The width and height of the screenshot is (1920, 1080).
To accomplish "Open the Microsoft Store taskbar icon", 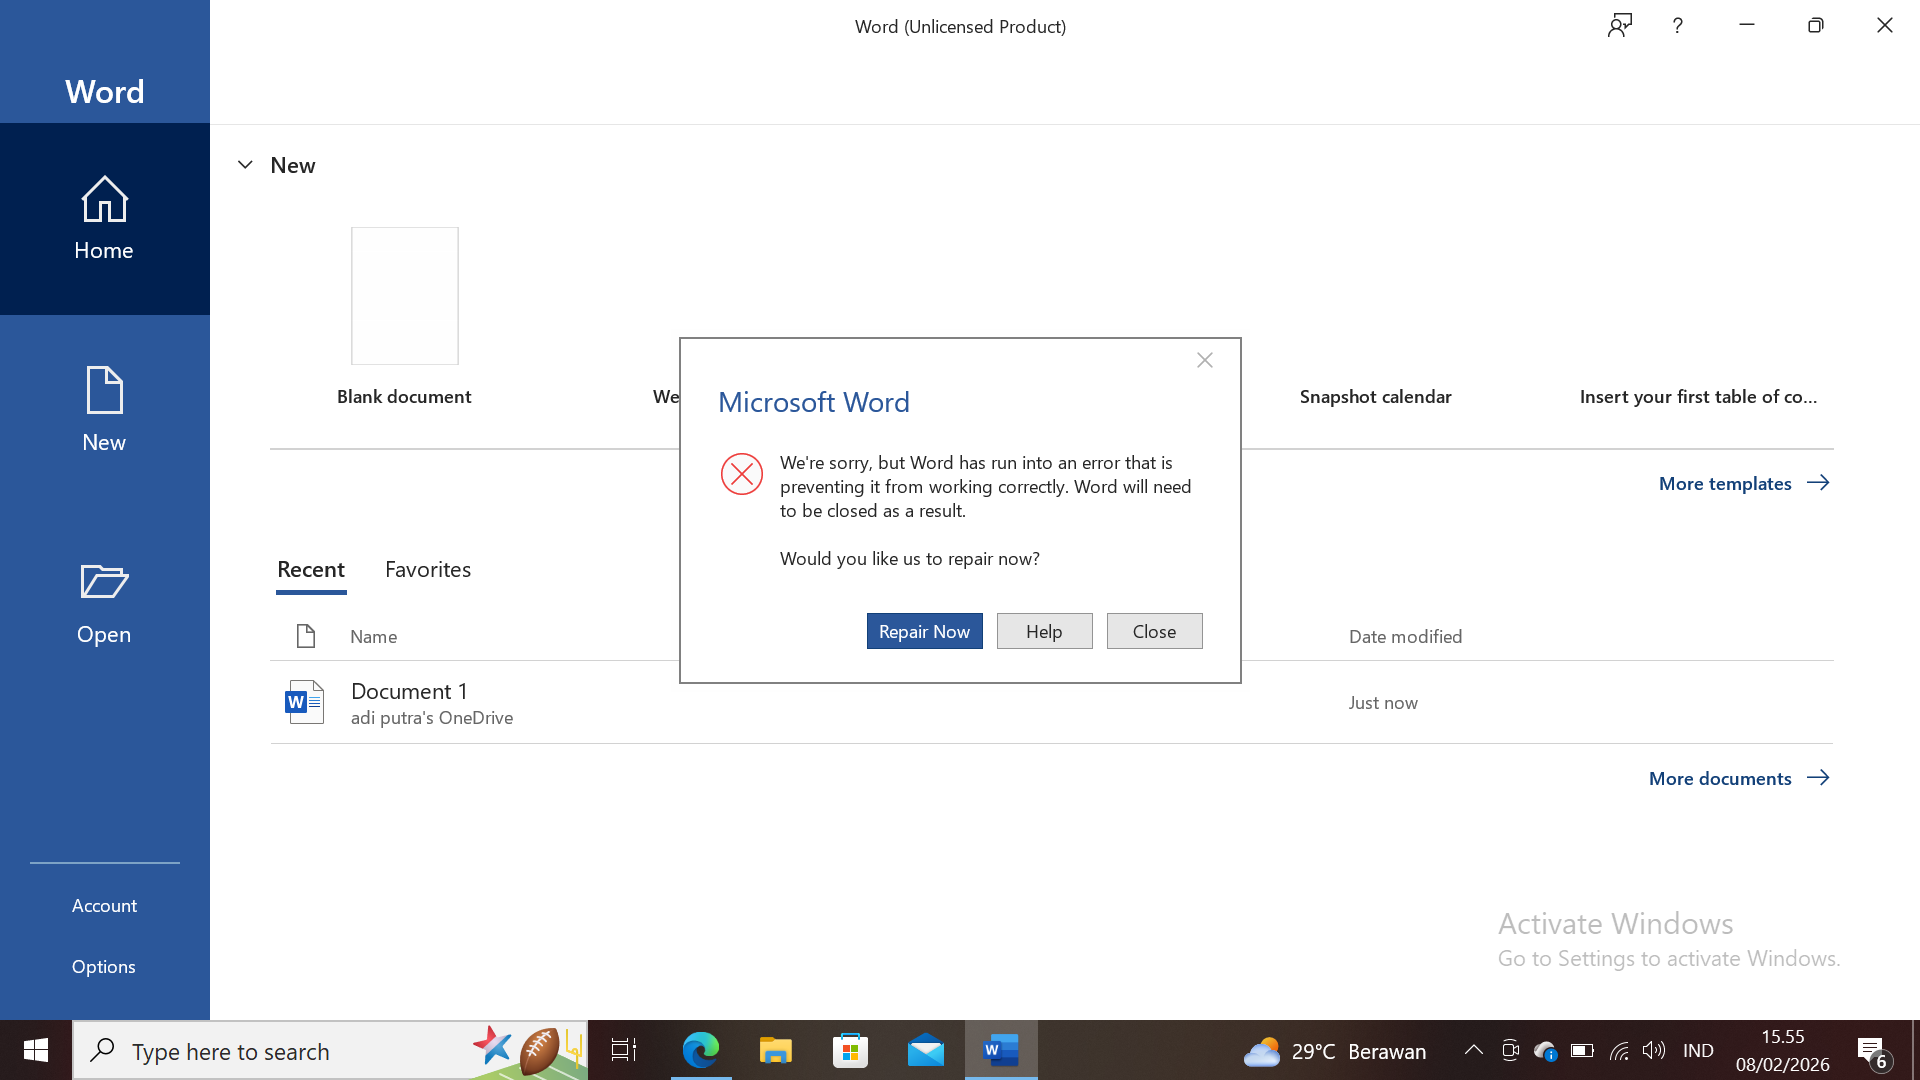I will (x=850, y=1050).
